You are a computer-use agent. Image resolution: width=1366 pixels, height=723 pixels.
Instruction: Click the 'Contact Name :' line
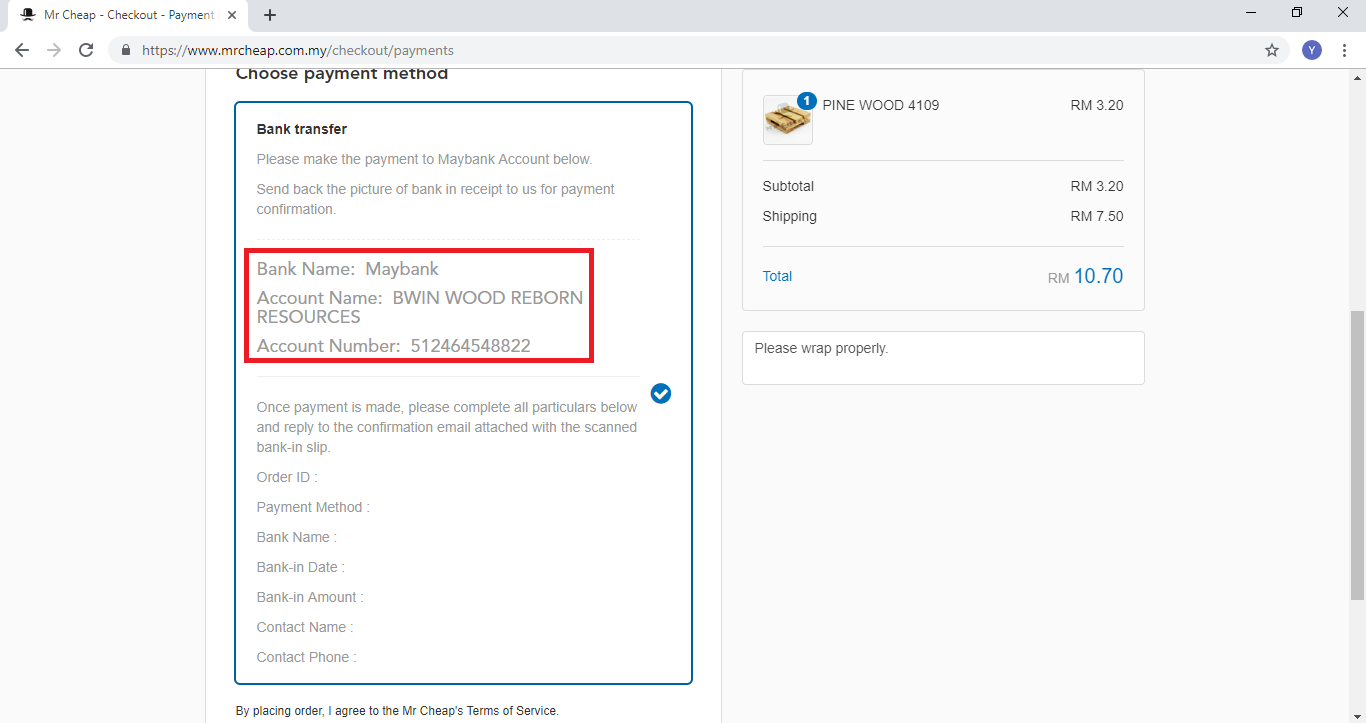pyautogui.click(x=305, y=627)
